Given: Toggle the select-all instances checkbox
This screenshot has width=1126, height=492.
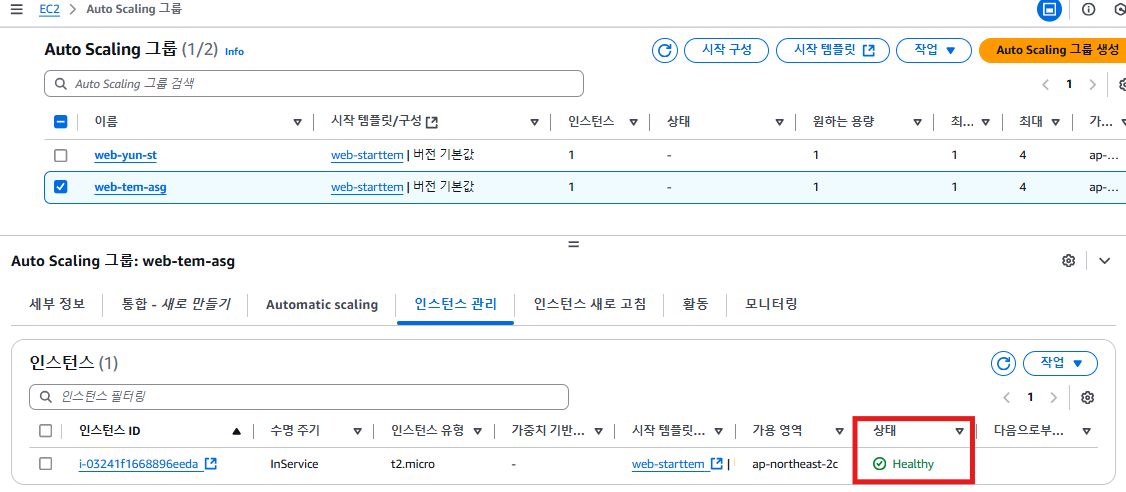Looking at the screenshot, I should [46, 431].
